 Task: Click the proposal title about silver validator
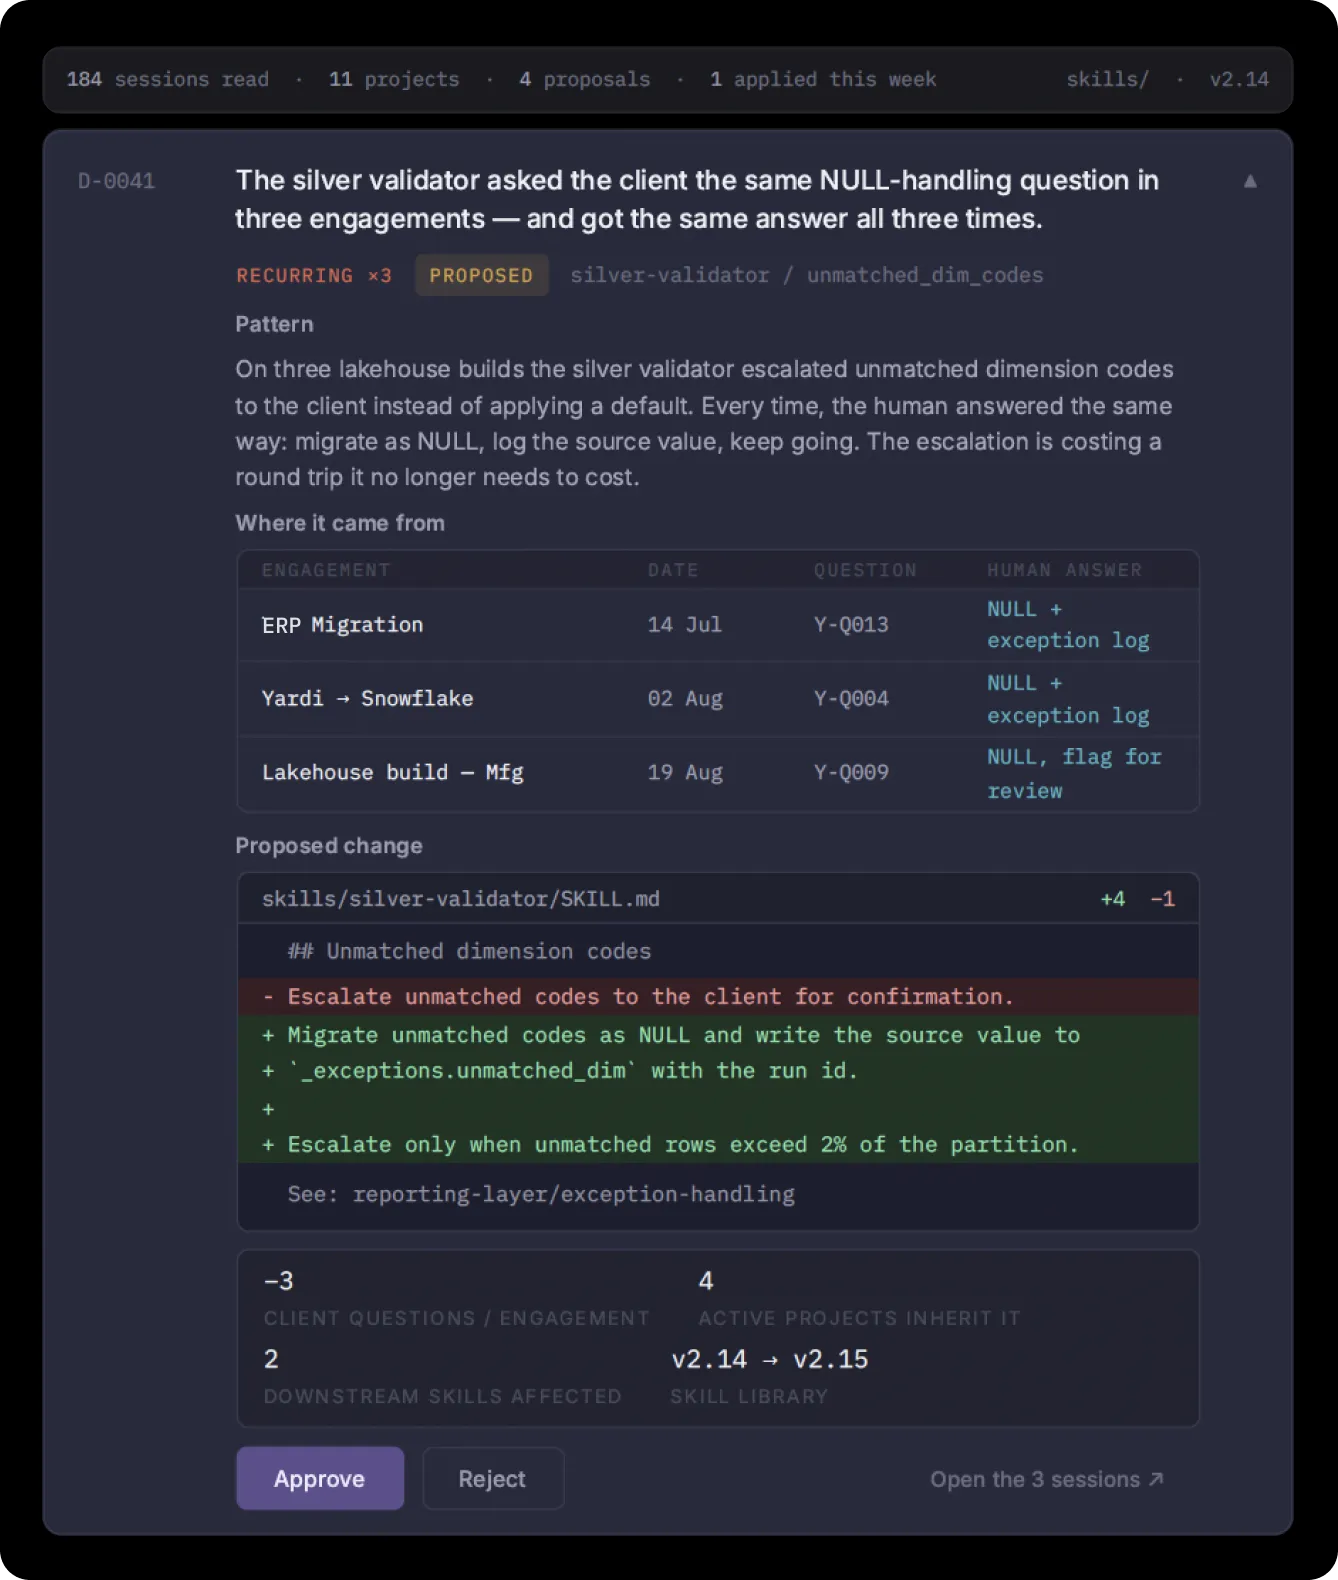point(697,199)
